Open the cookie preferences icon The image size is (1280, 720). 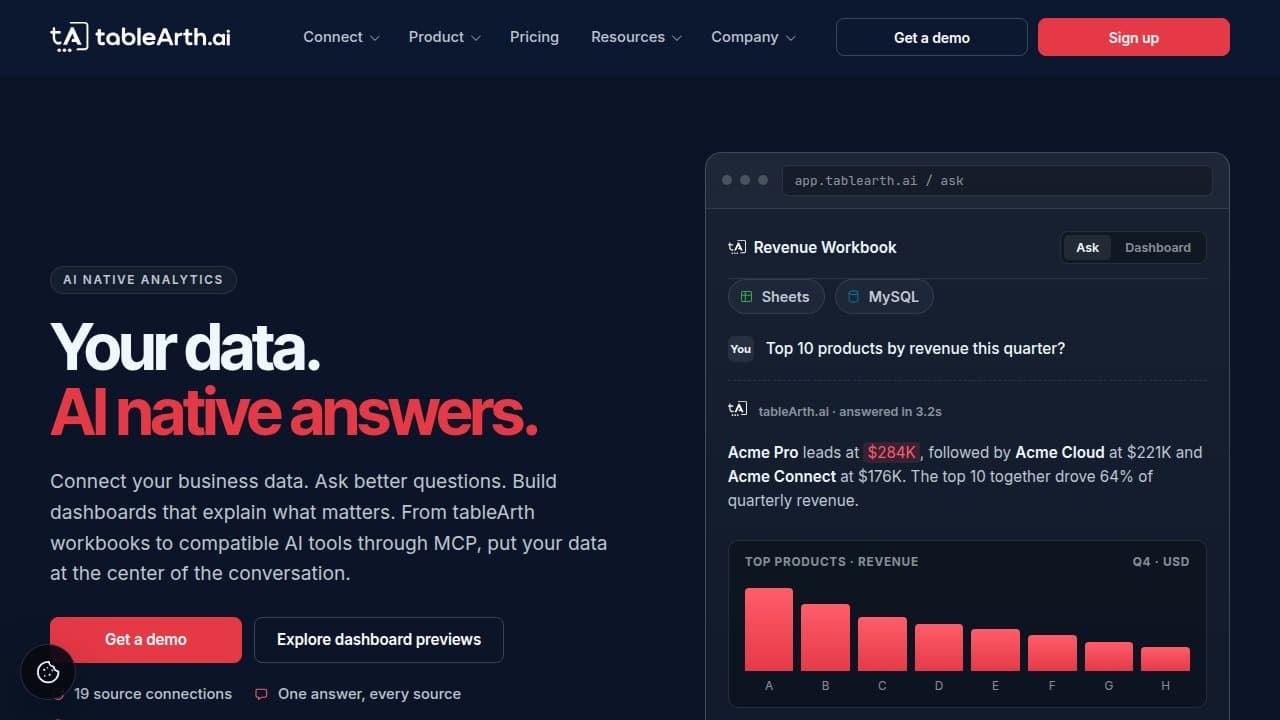coord(48,672)
